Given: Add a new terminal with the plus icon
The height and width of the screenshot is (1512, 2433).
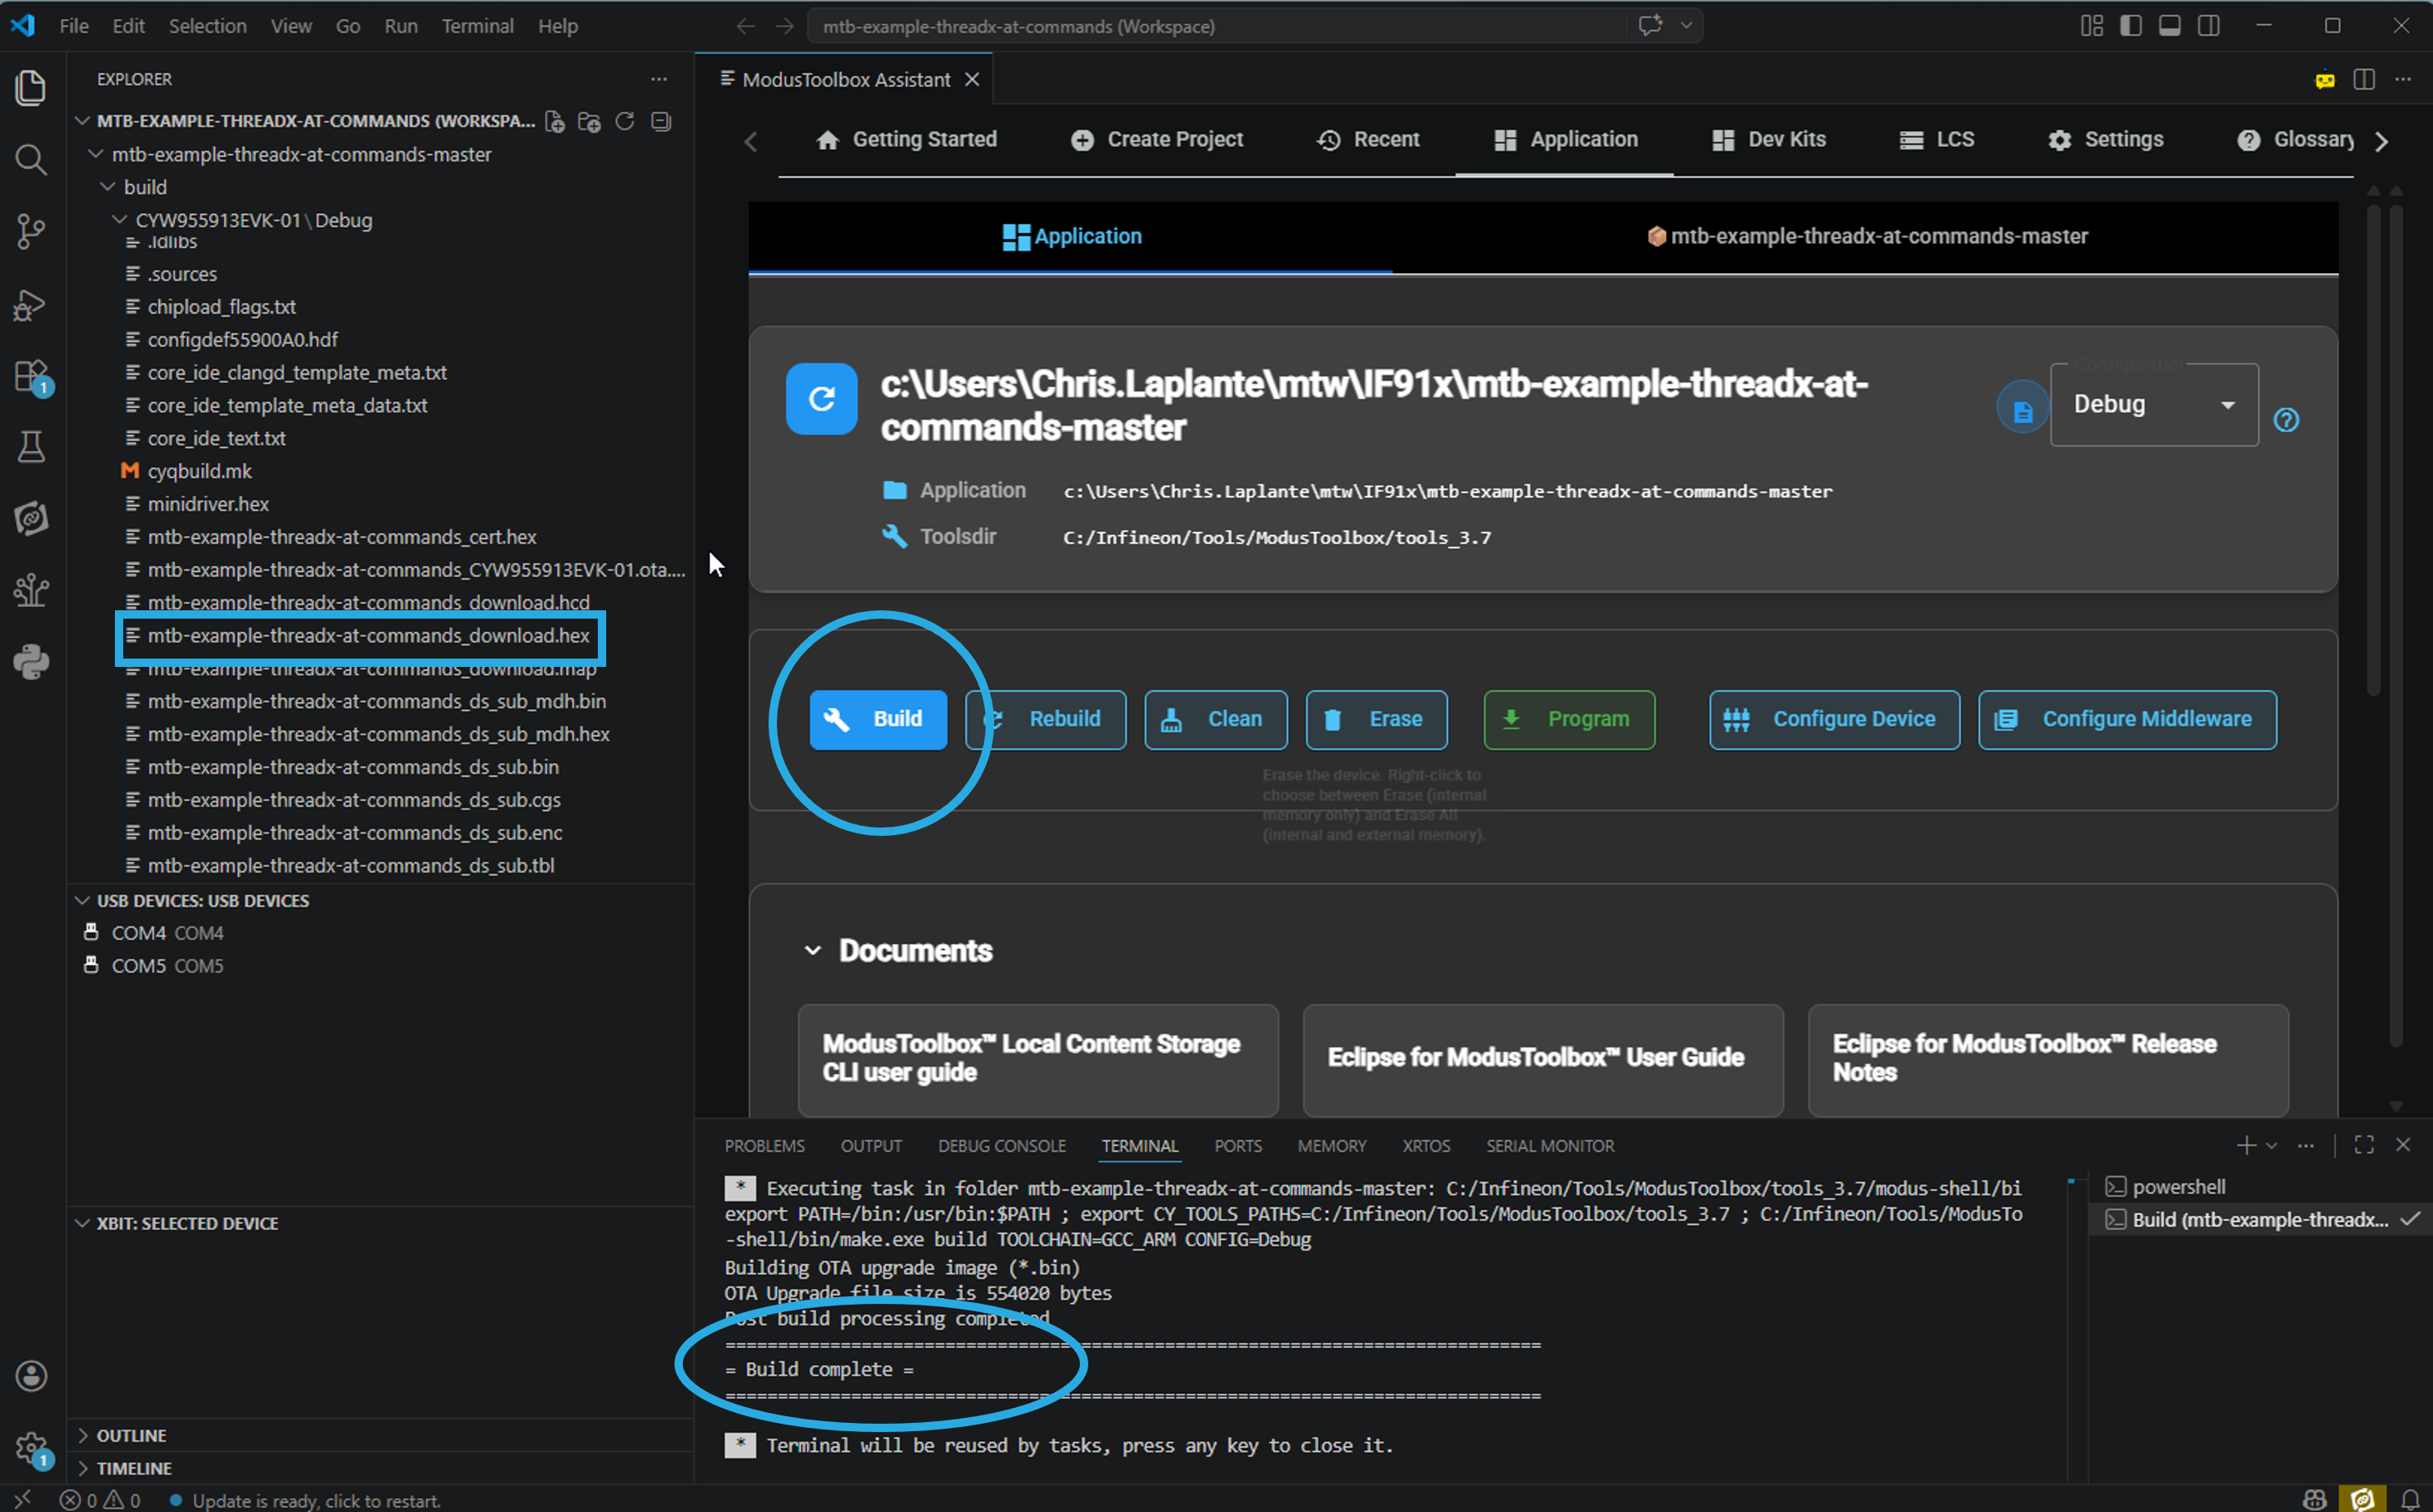Looking at the screenshot, I should tap(2246, 1145).
